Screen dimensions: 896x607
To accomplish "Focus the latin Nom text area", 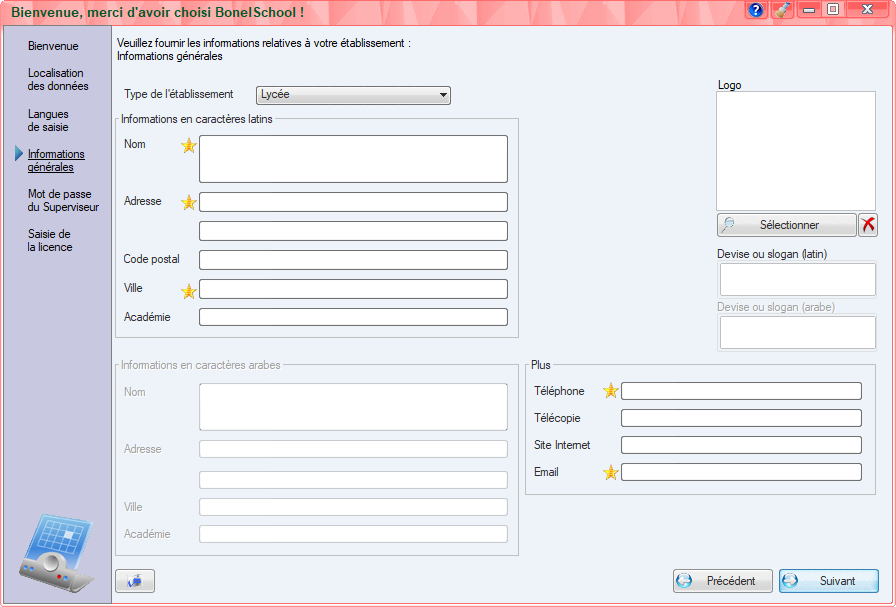I will pos(353,159).
